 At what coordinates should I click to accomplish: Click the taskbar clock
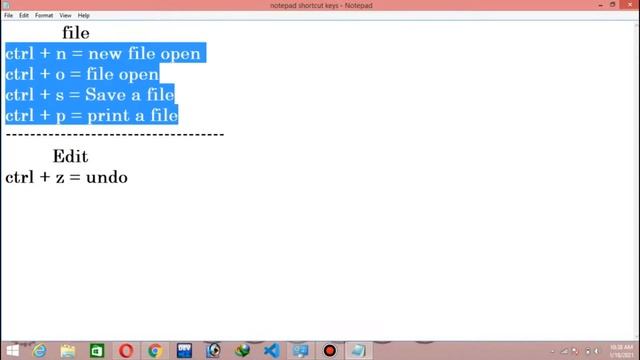(621, 351)
